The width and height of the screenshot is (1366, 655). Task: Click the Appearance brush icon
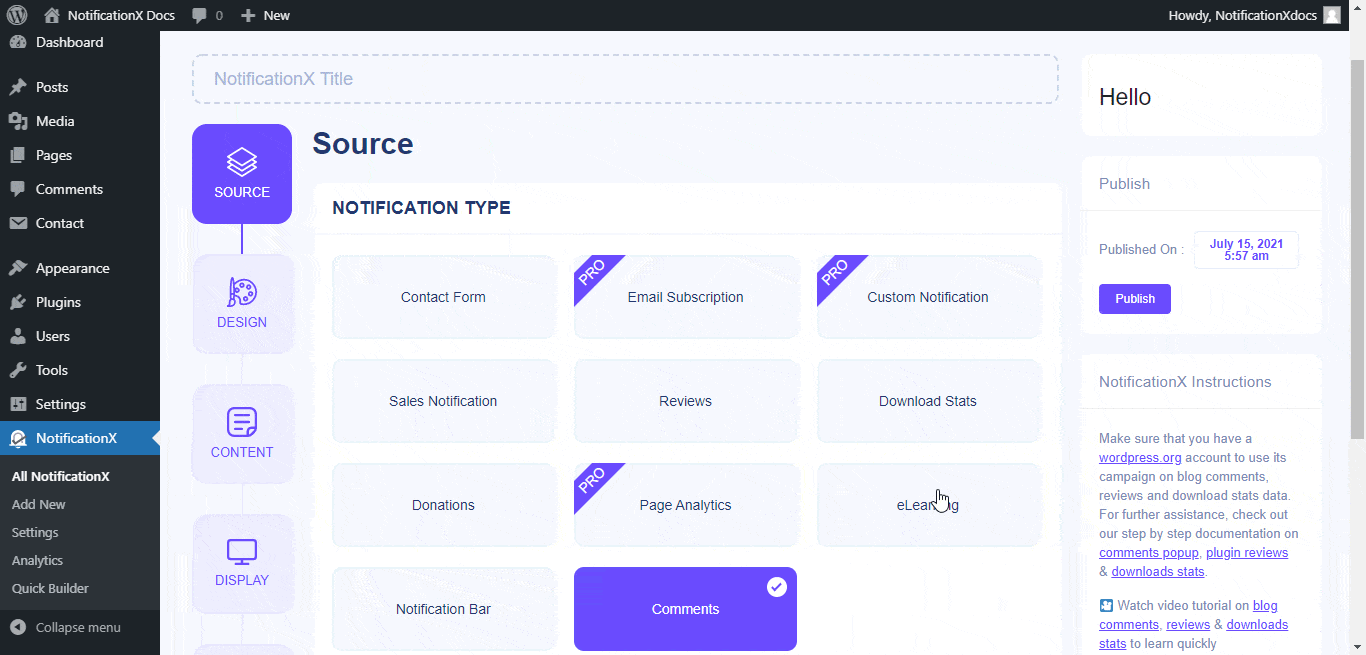[x=18, y=268]
